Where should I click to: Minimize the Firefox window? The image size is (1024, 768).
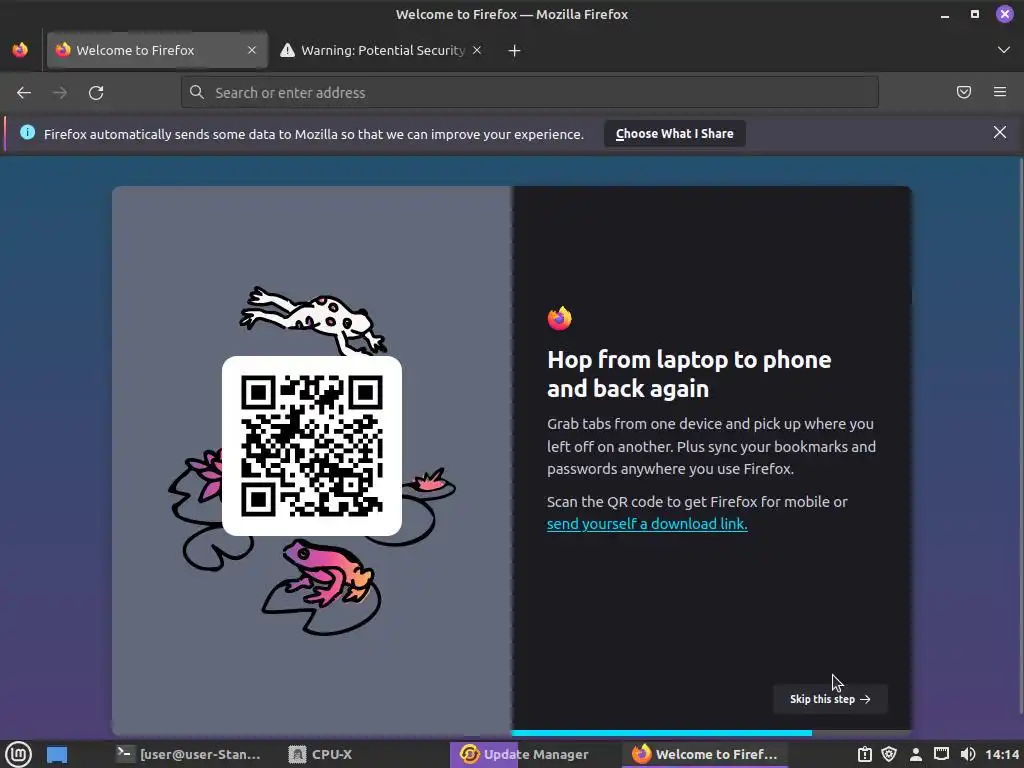click(945, 14)
